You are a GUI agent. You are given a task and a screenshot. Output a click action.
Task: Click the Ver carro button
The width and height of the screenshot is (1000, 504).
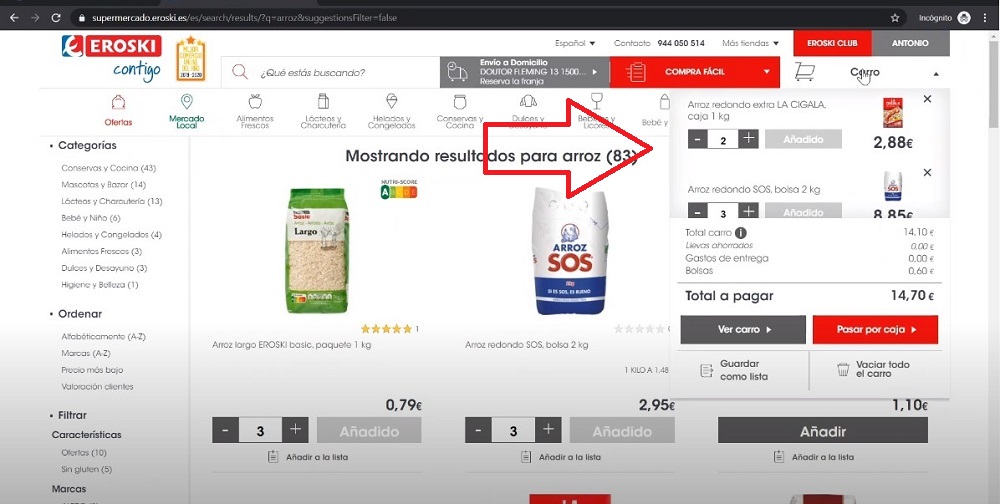[x=743, y=330]
